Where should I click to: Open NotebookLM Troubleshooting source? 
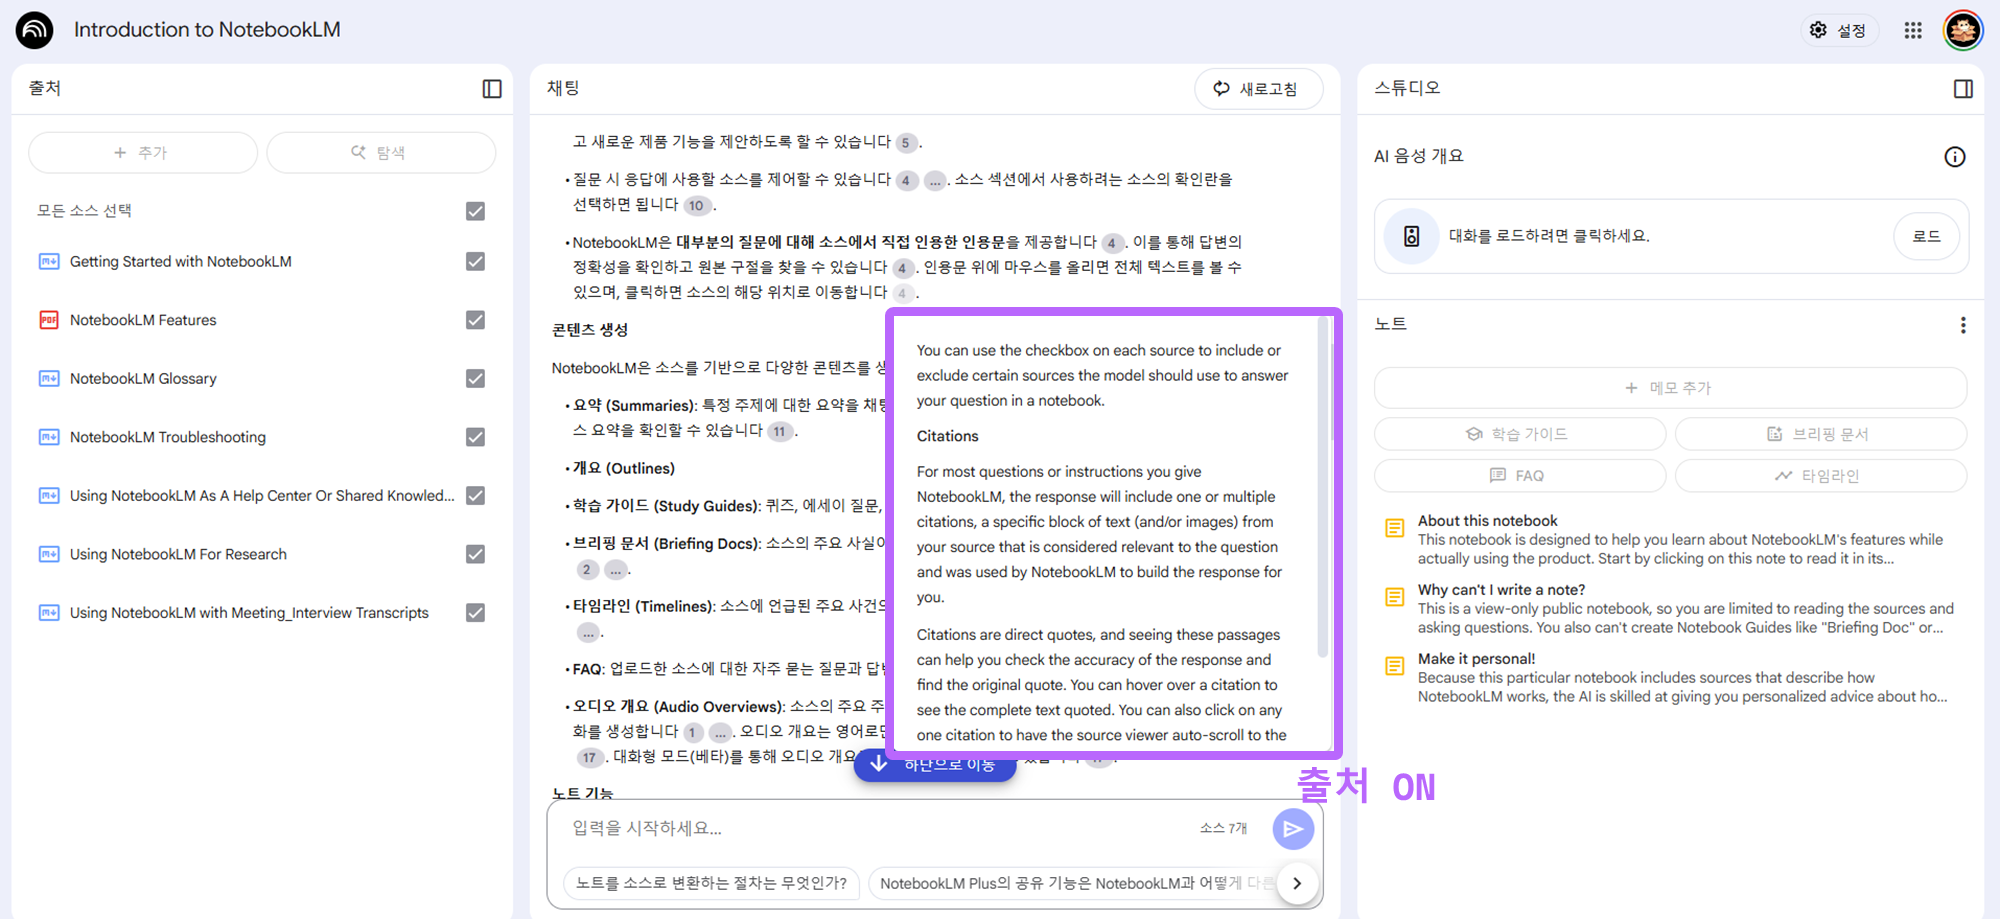point(168,437)
